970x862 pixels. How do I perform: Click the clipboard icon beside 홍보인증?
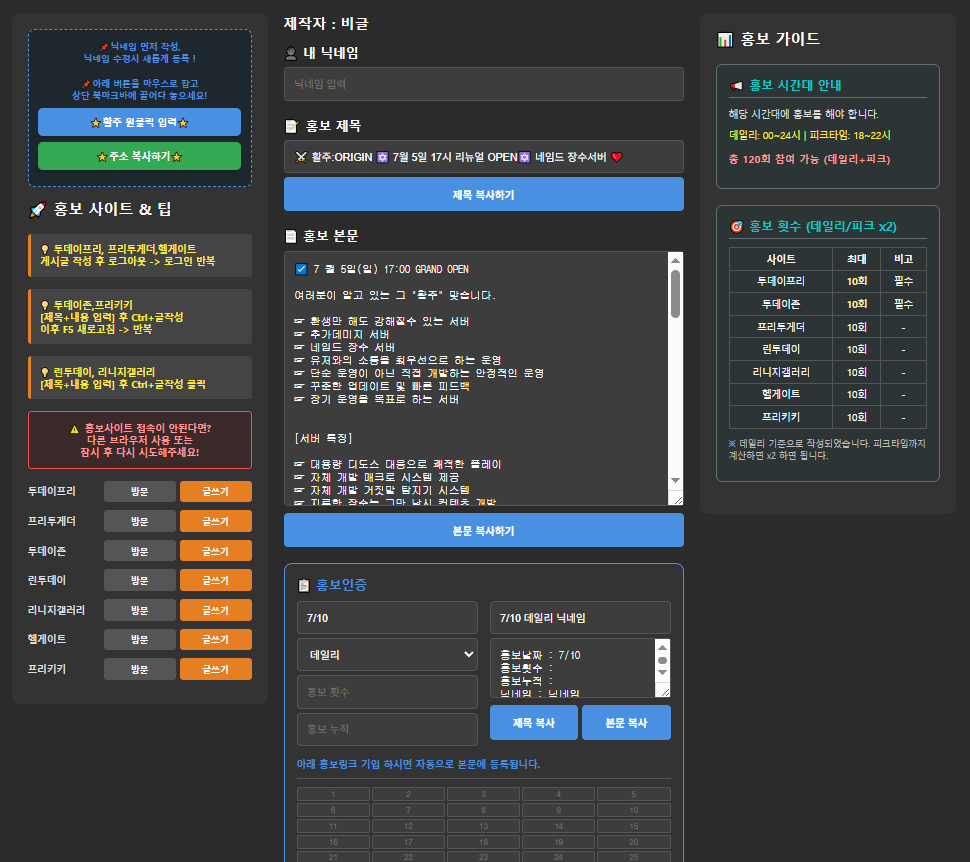coord(304,585)
